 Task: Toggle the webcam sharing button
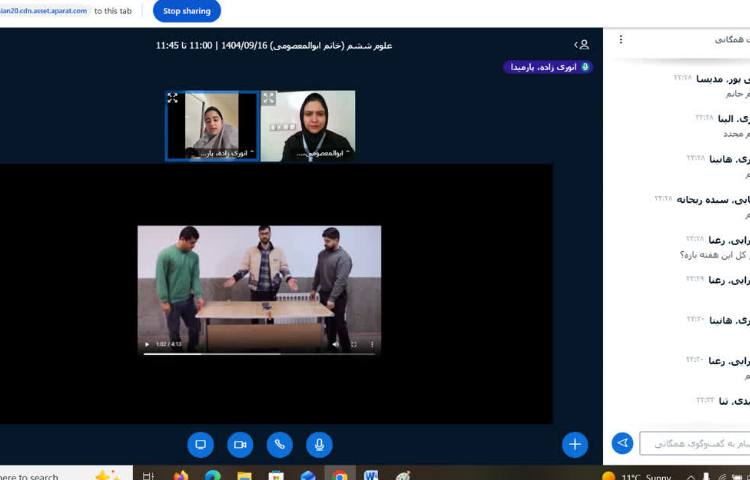pos(240,445)
